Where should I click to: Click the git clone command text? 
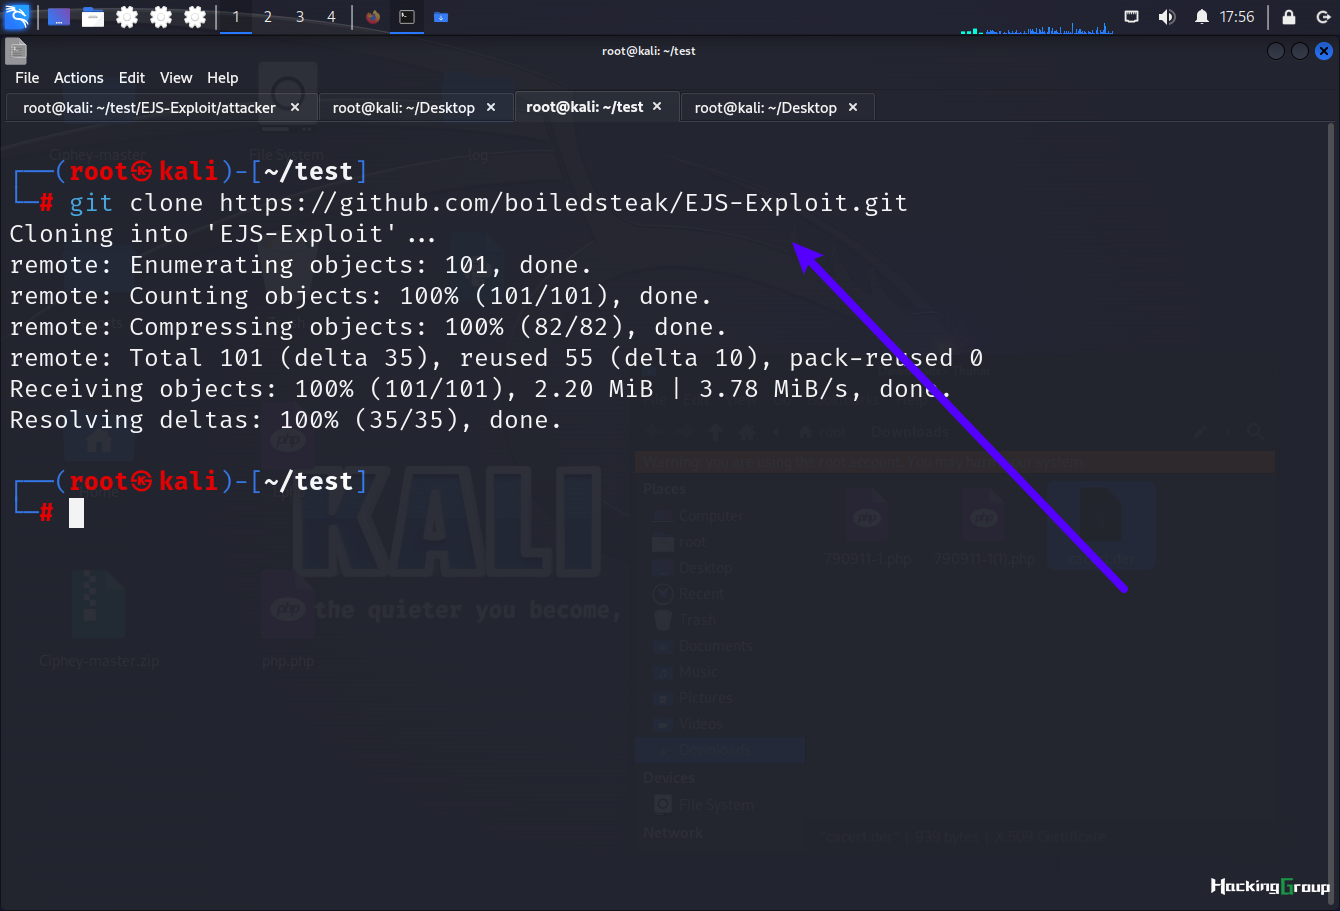pyautogui.click(x=488, y=203)
